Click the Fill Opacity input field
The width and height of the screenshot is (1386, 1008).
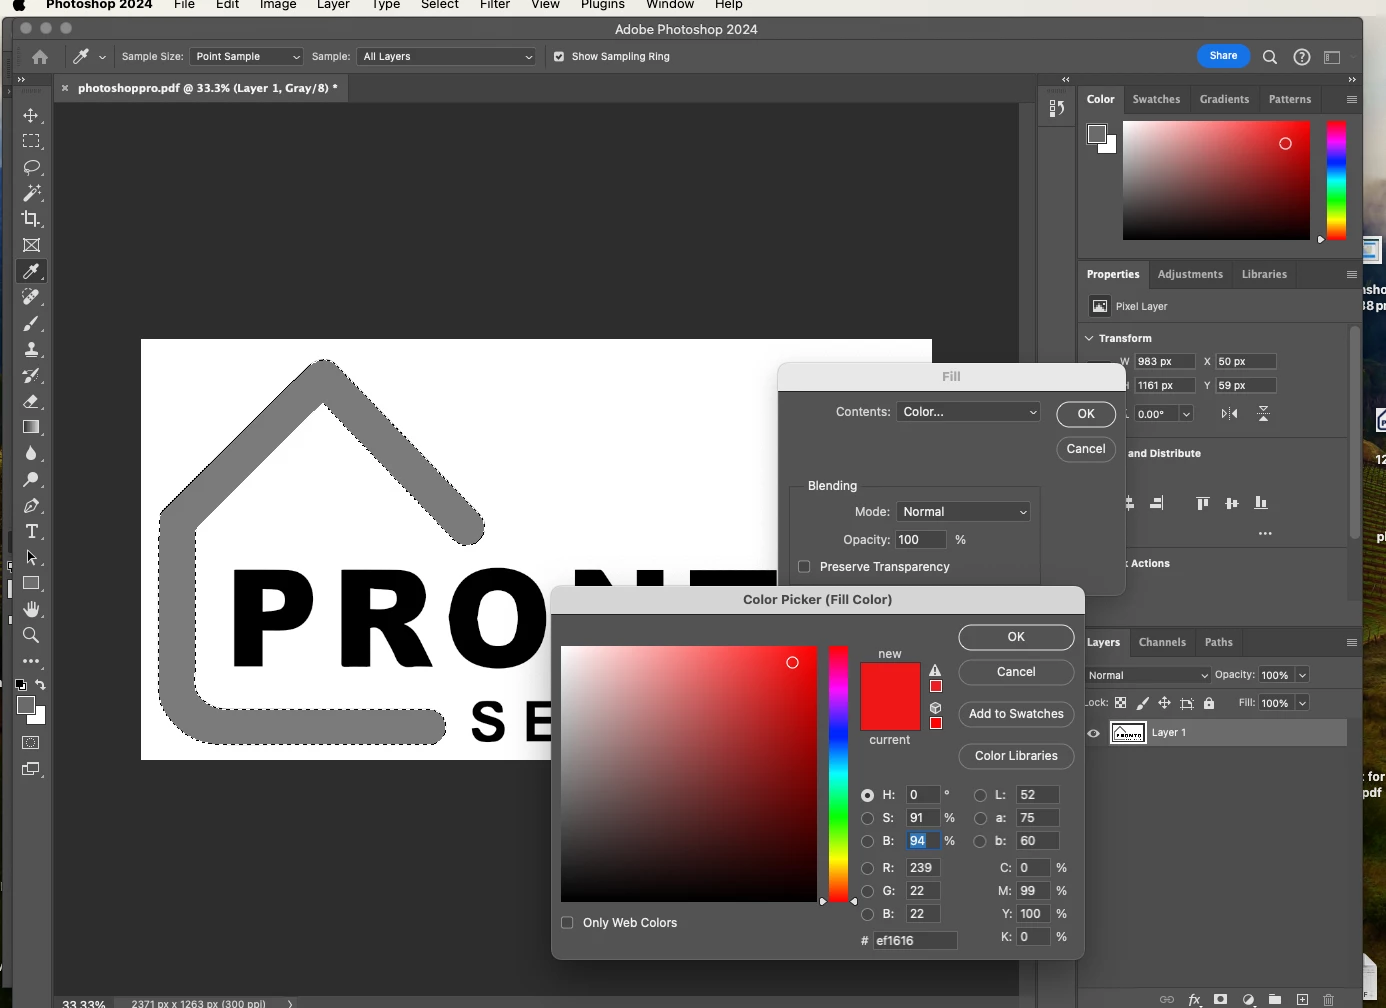click(920, 540)
